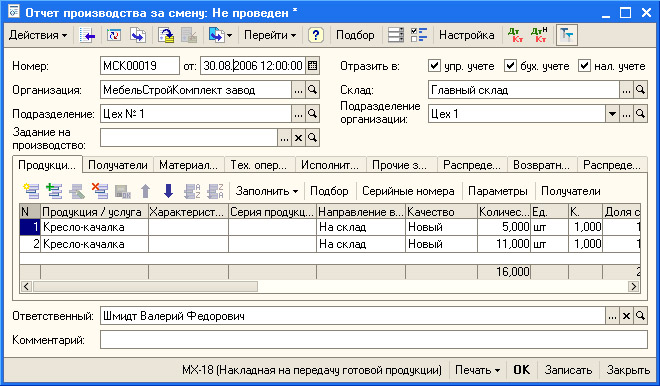The width and height of the screenshot is (660, 386).
Task: Click into the Комментарий input field
Action: (x=374, y=340)
